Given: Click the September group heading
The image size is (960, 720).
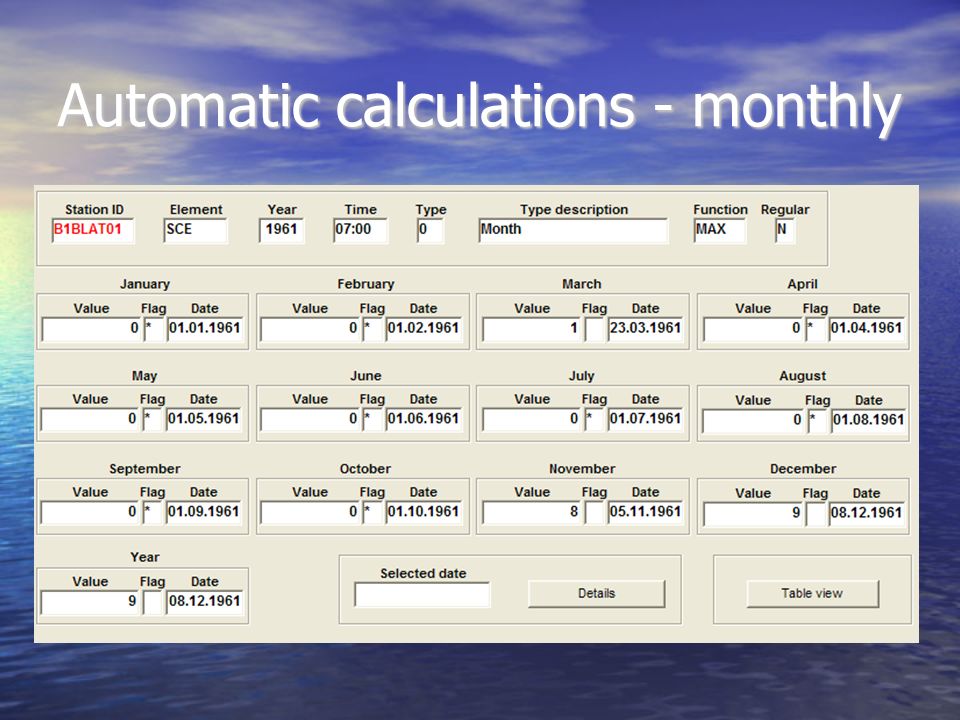Looking at the screenshot, I should pos(144,469).
